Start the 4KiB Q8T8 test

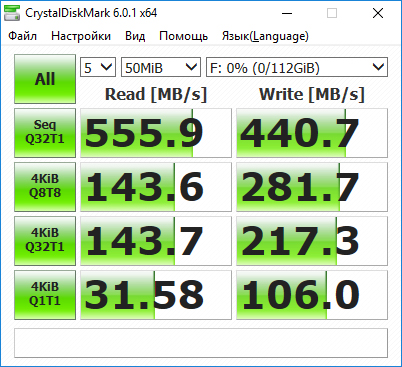[x=45, y=187]
